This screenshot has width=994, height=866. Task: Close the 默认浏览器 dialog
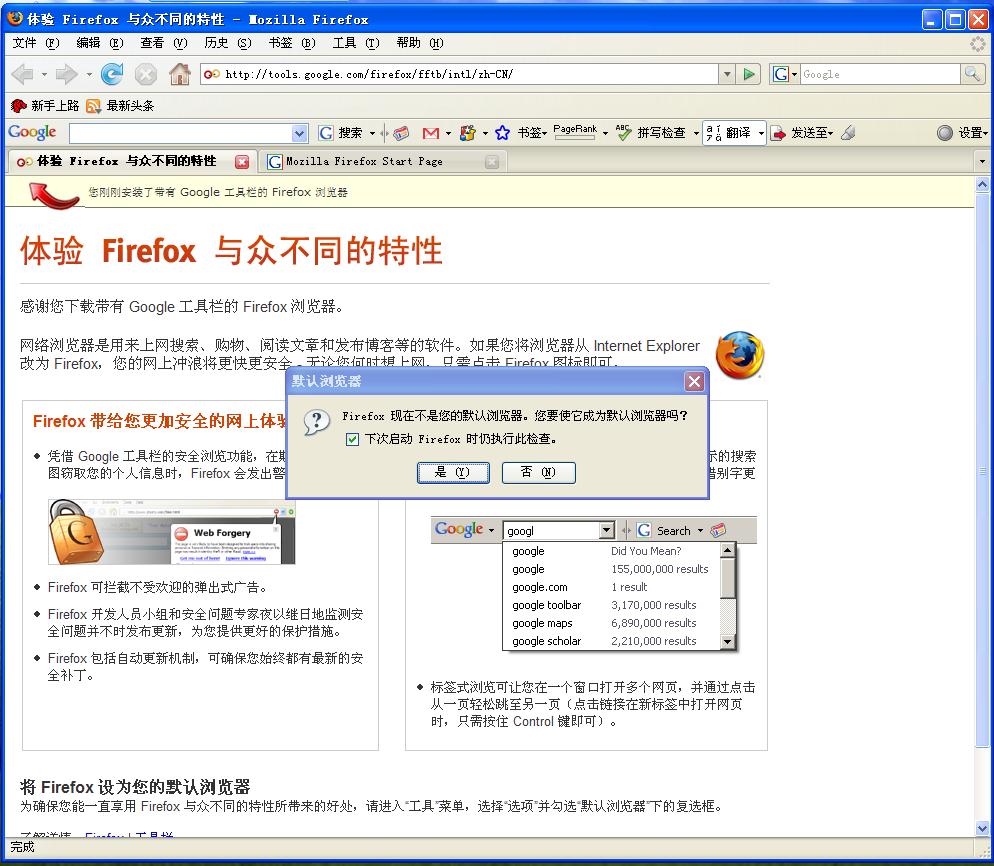pos(695,382)
